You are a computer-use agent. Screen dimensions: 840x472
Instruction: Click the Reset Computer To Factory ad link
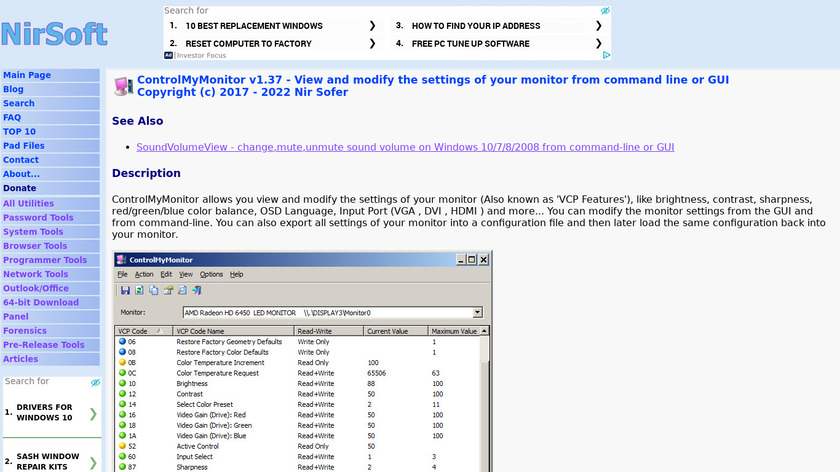(x=248, y=44)
